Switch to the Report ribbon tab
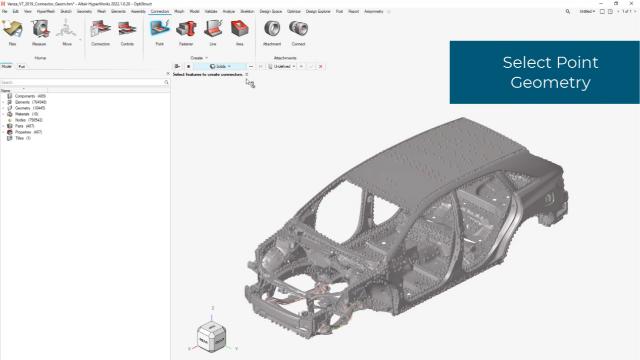 click(353, 11)
